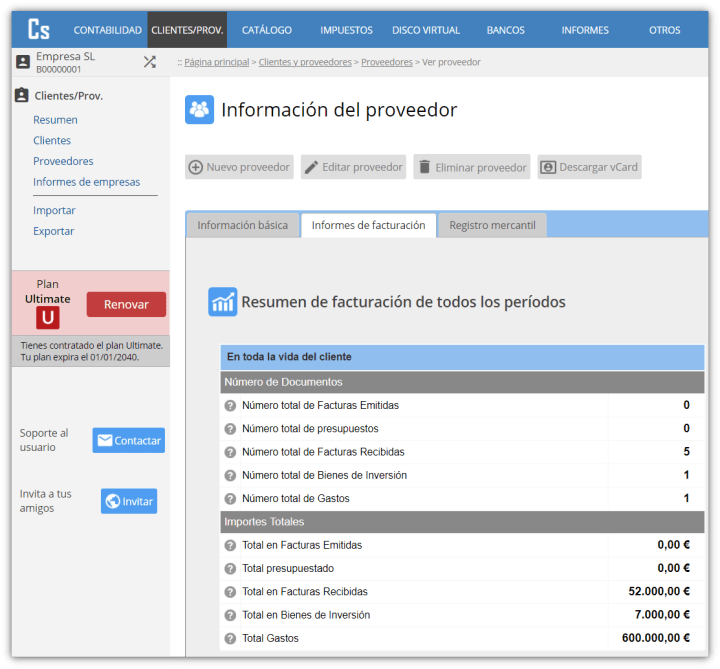Open the INFORMES menu
Screen dimensions: 720x669
(x=585, y=30)
